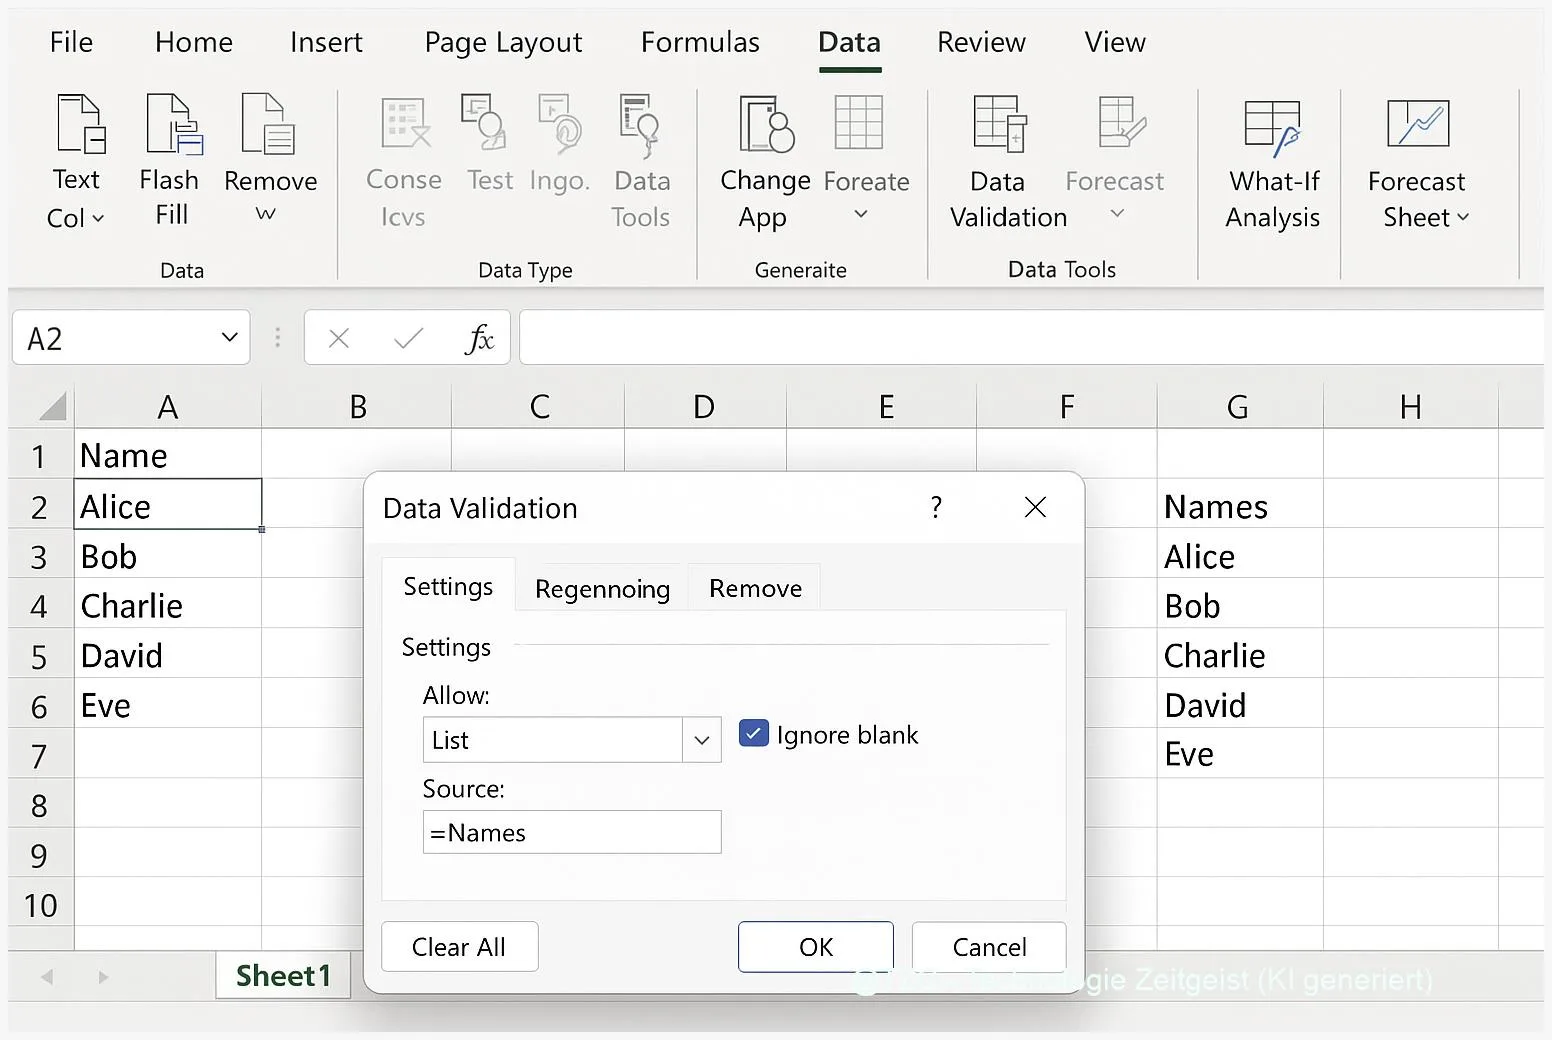Expand the Allow list dropdown
The image size is (1552, 1040).
click(x=702, y=740)
